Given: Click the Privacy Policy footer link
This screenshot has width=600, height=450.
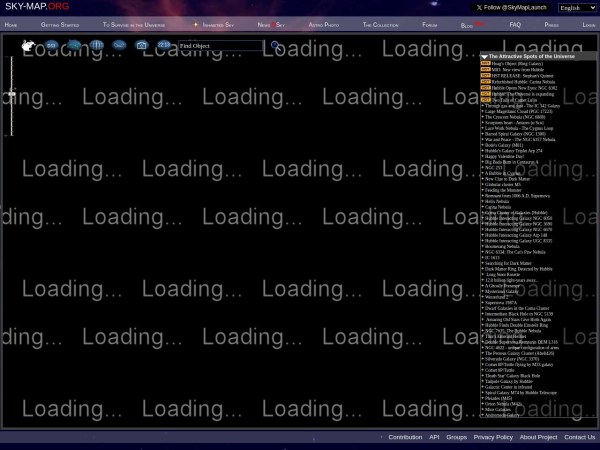Looking at the screenshot, I should (x=493, y=437).
